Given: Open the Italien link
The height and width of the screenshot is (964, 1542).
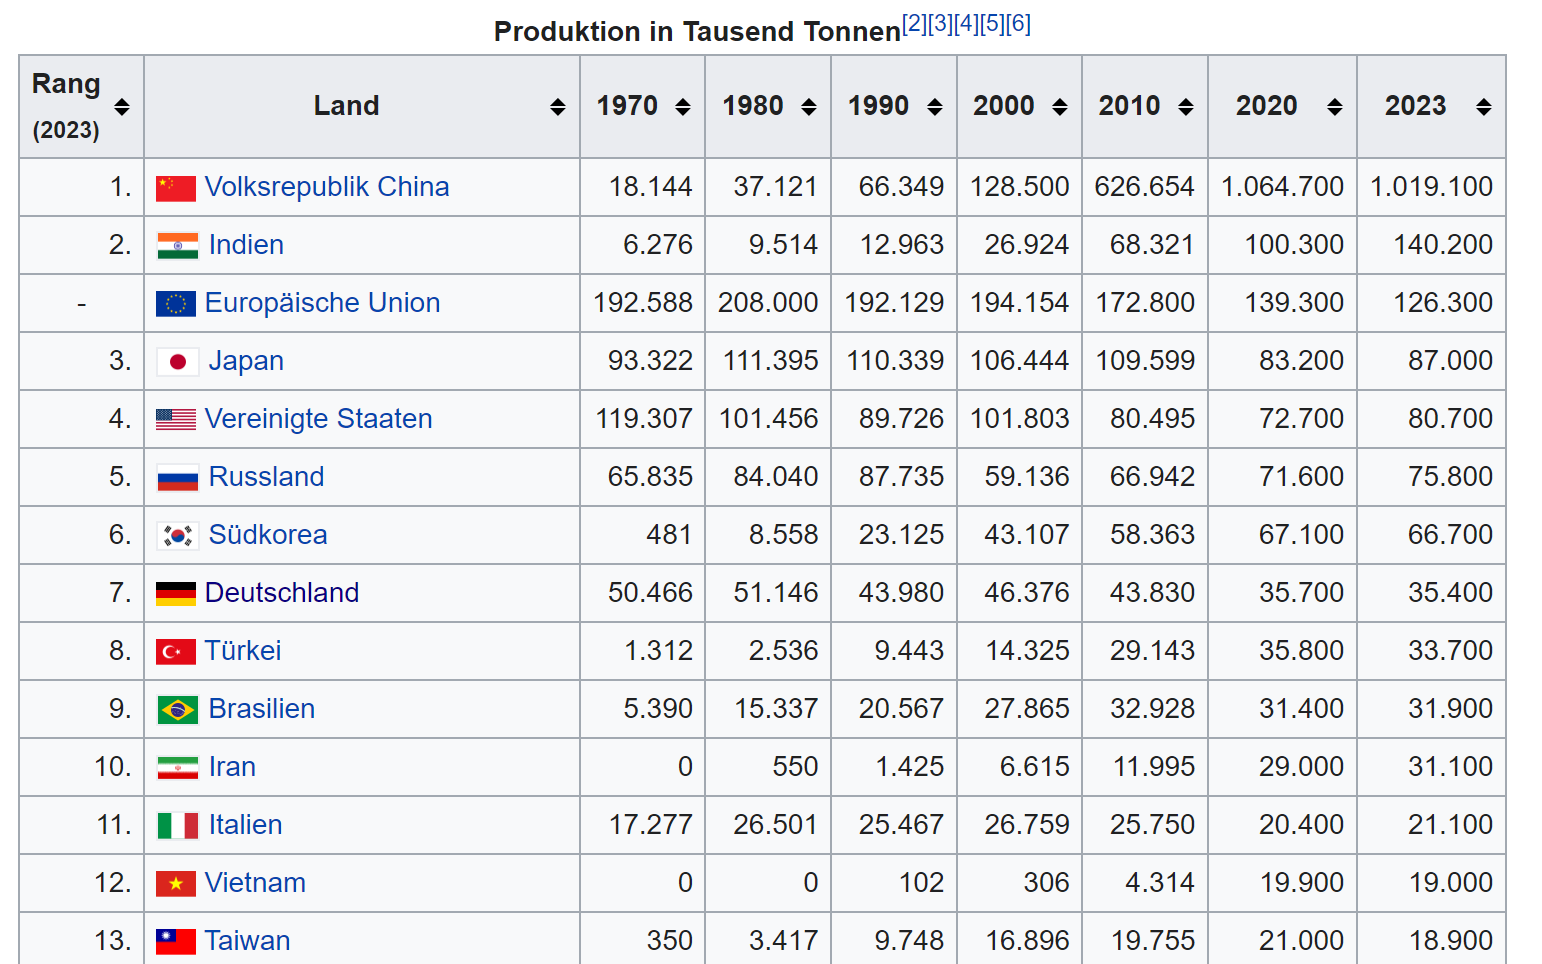Looking at the screenshot, I should pos(245,825).
